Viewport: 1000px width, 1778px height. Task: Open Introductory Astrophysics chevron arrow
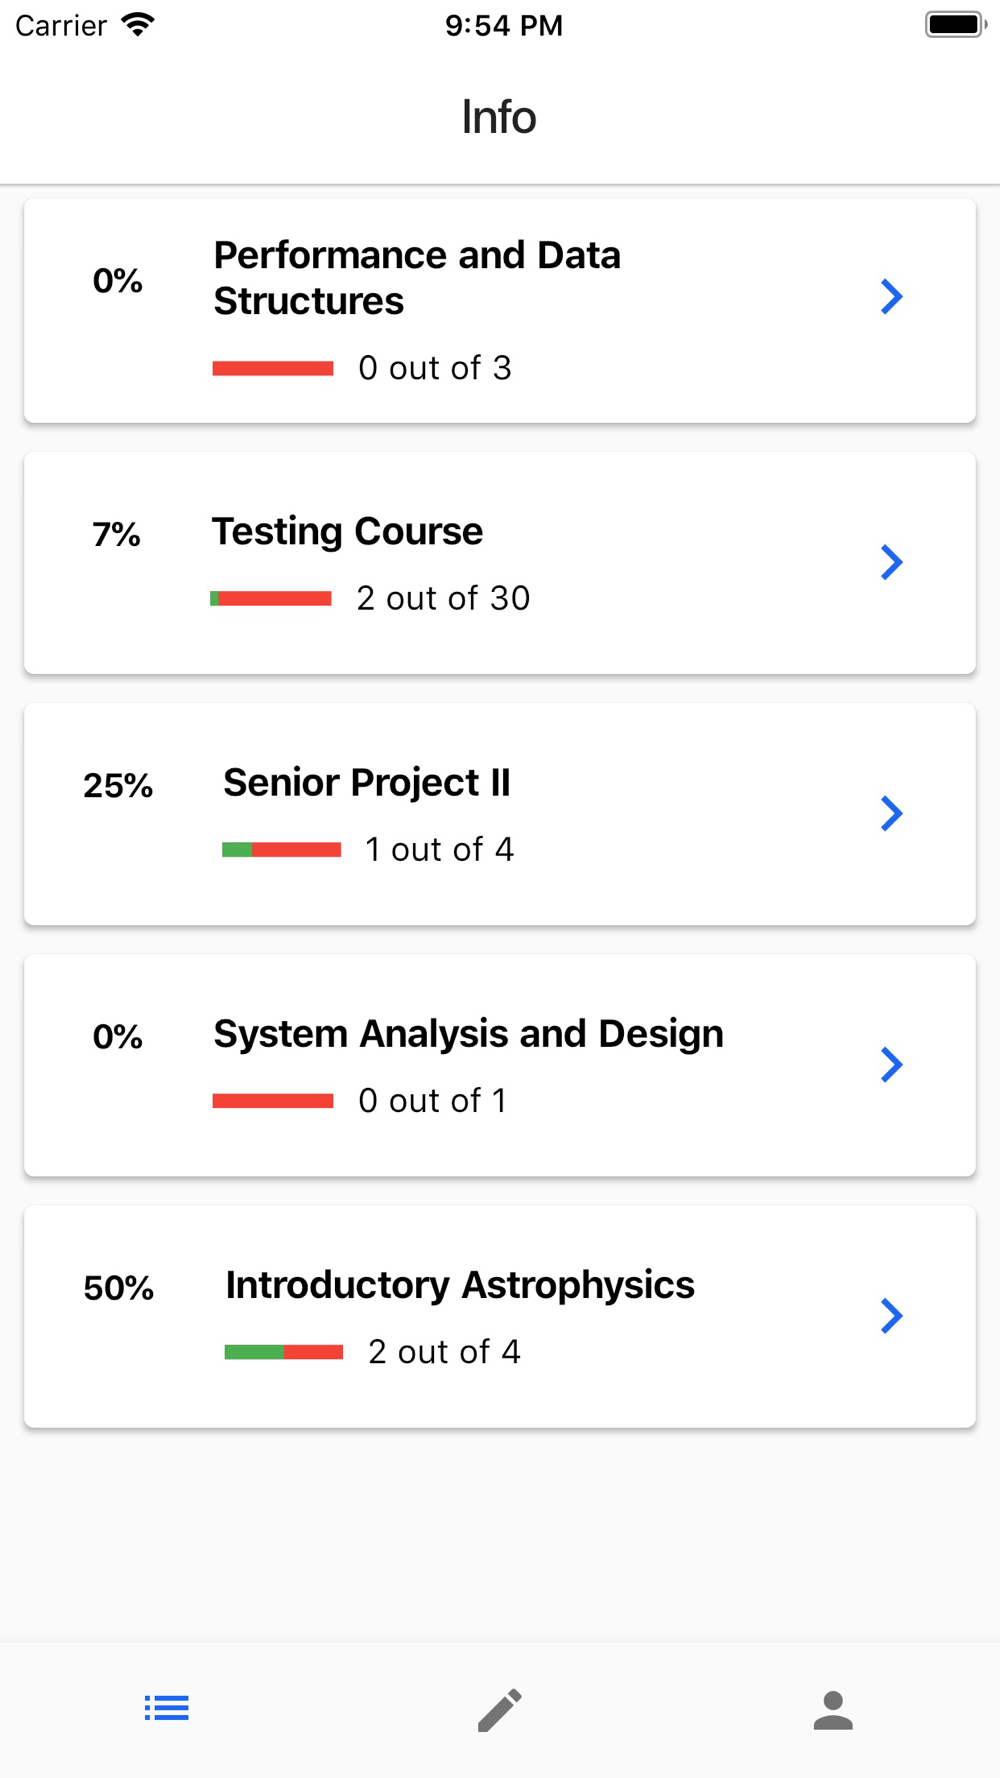click(891, 1316)
